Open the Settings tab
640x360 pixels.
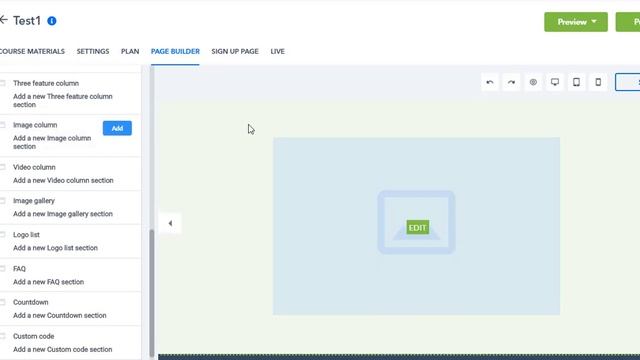pyautogui.click(x=93, y=51)
